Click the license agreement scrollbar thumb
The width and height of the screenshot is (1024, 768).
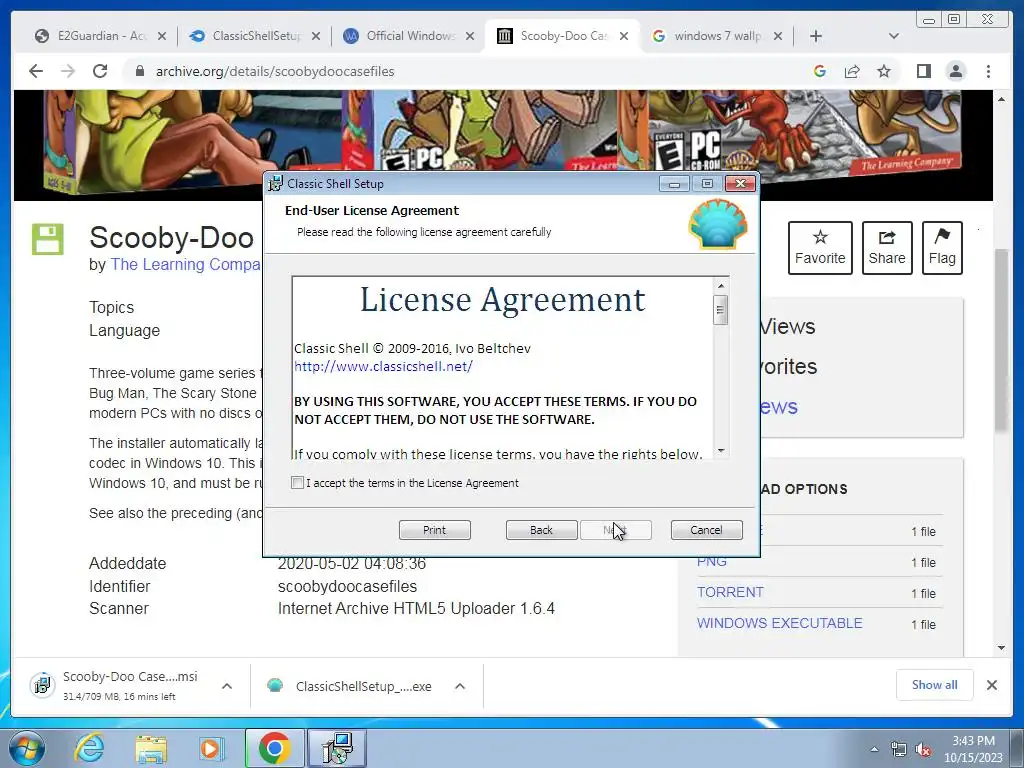pyautogui.click(x=720, y=310)
